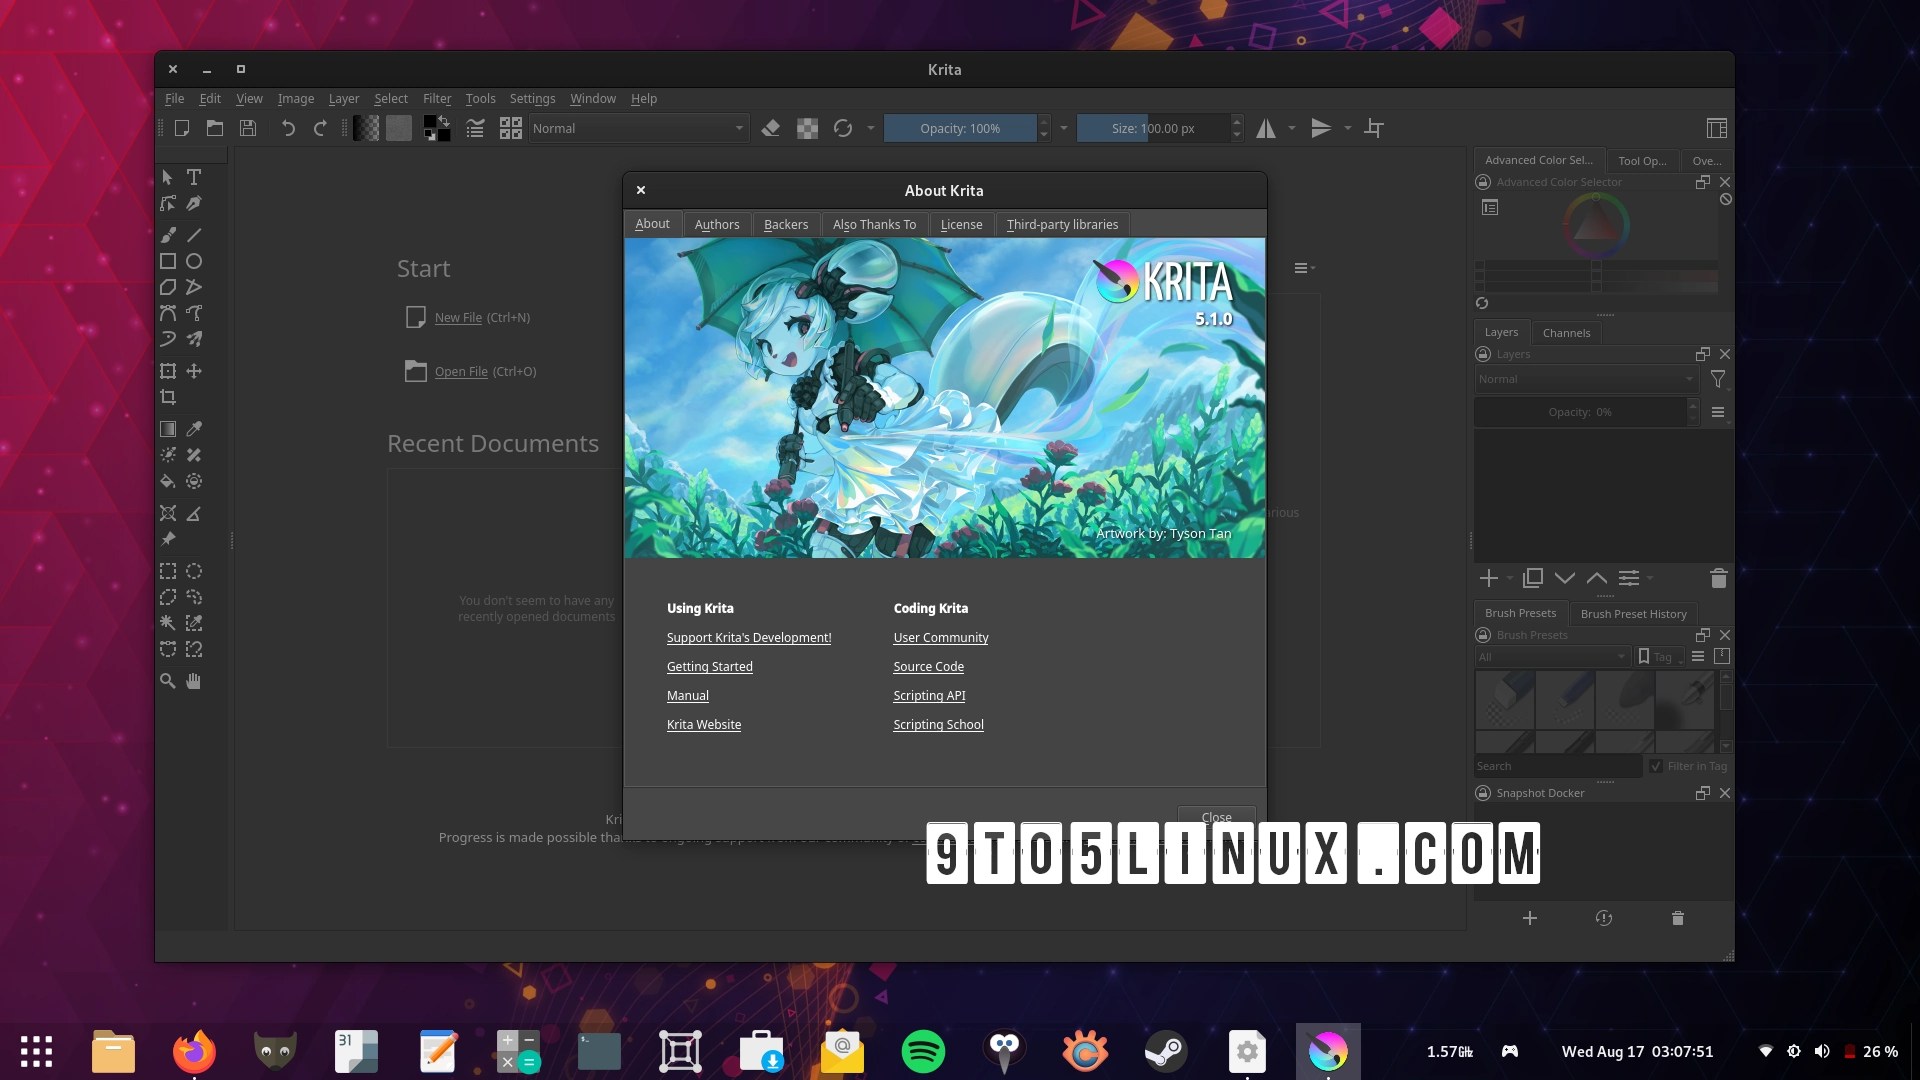Open the Support Krita's Development link

click(x=748, y=637)
